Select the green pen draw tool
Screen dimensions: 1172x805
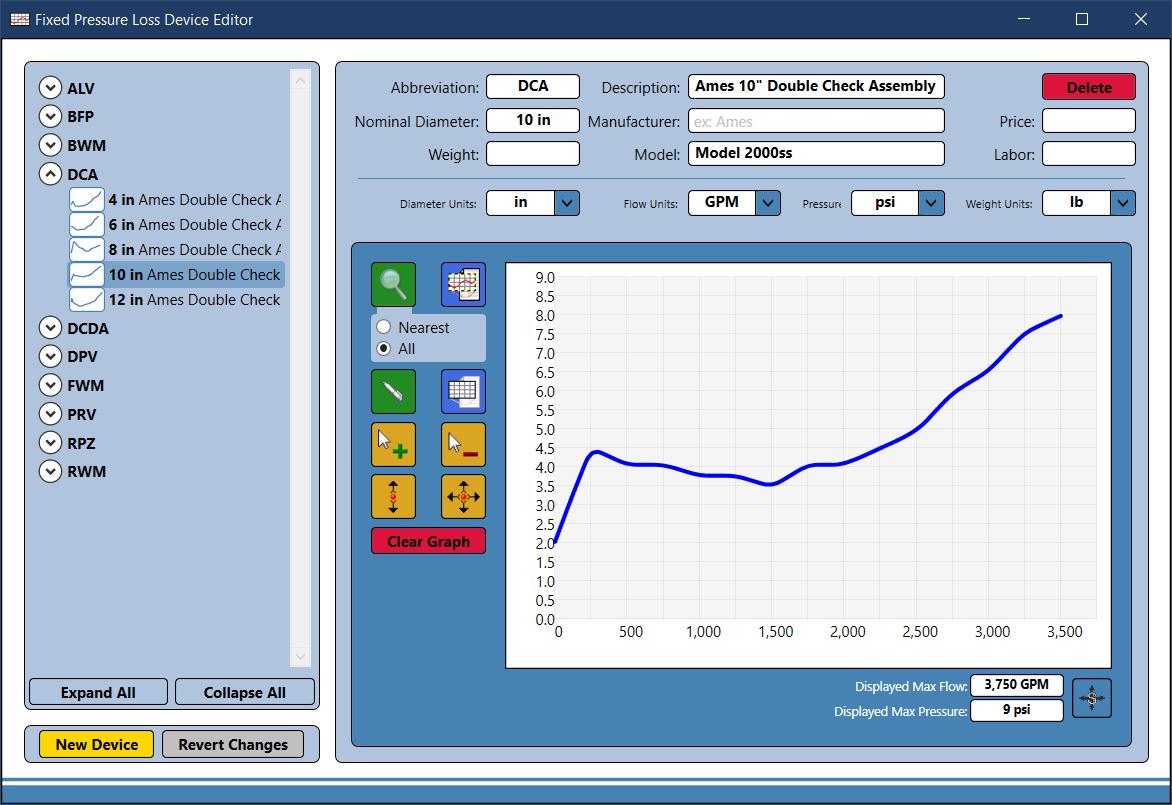(x=393, y=392)
